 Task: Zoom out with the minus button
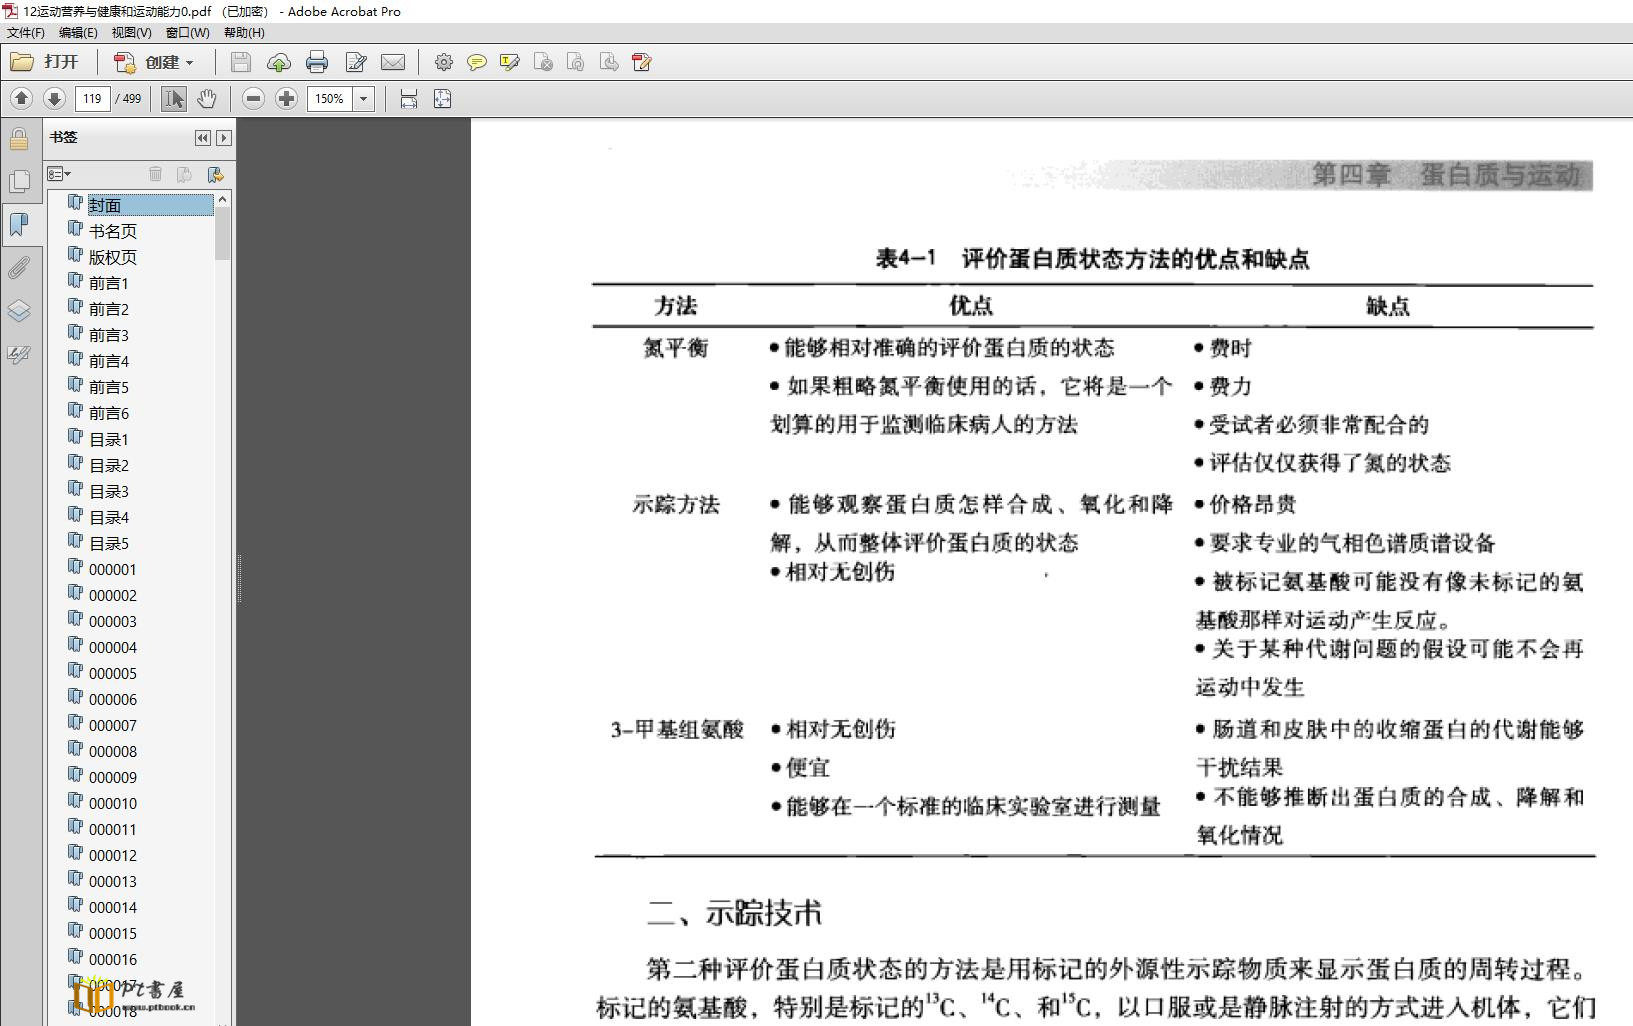254,98
